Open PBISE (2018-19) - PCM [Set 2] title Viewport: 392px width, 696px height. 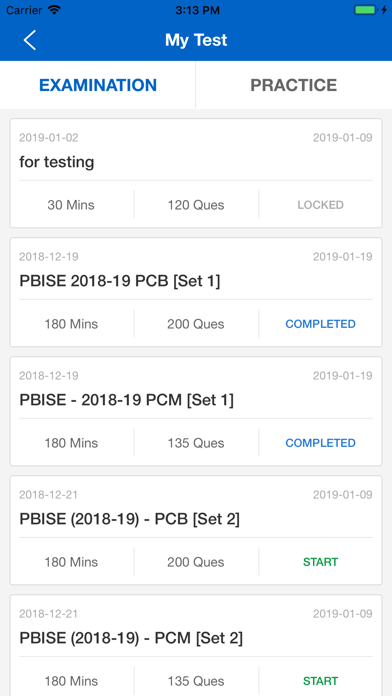[x=131, y=638]
